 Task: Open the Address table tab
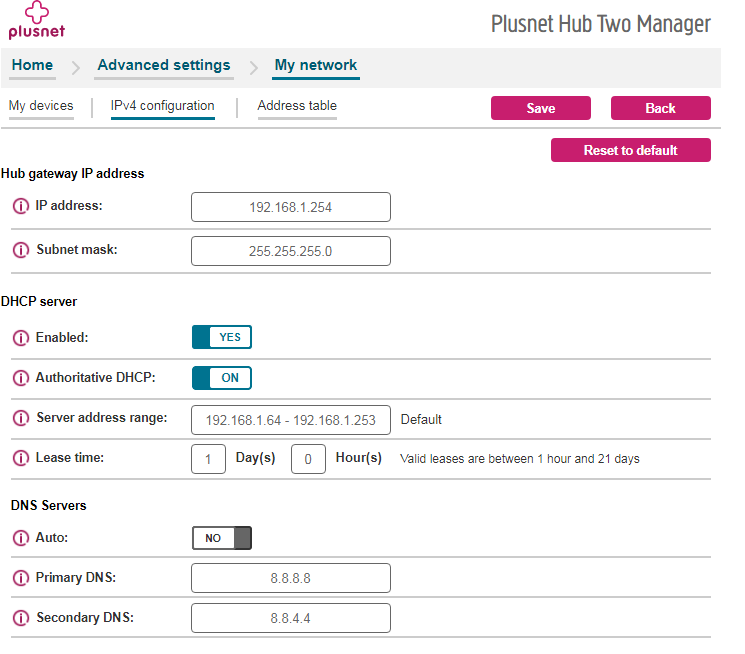[x=297, y=106]
